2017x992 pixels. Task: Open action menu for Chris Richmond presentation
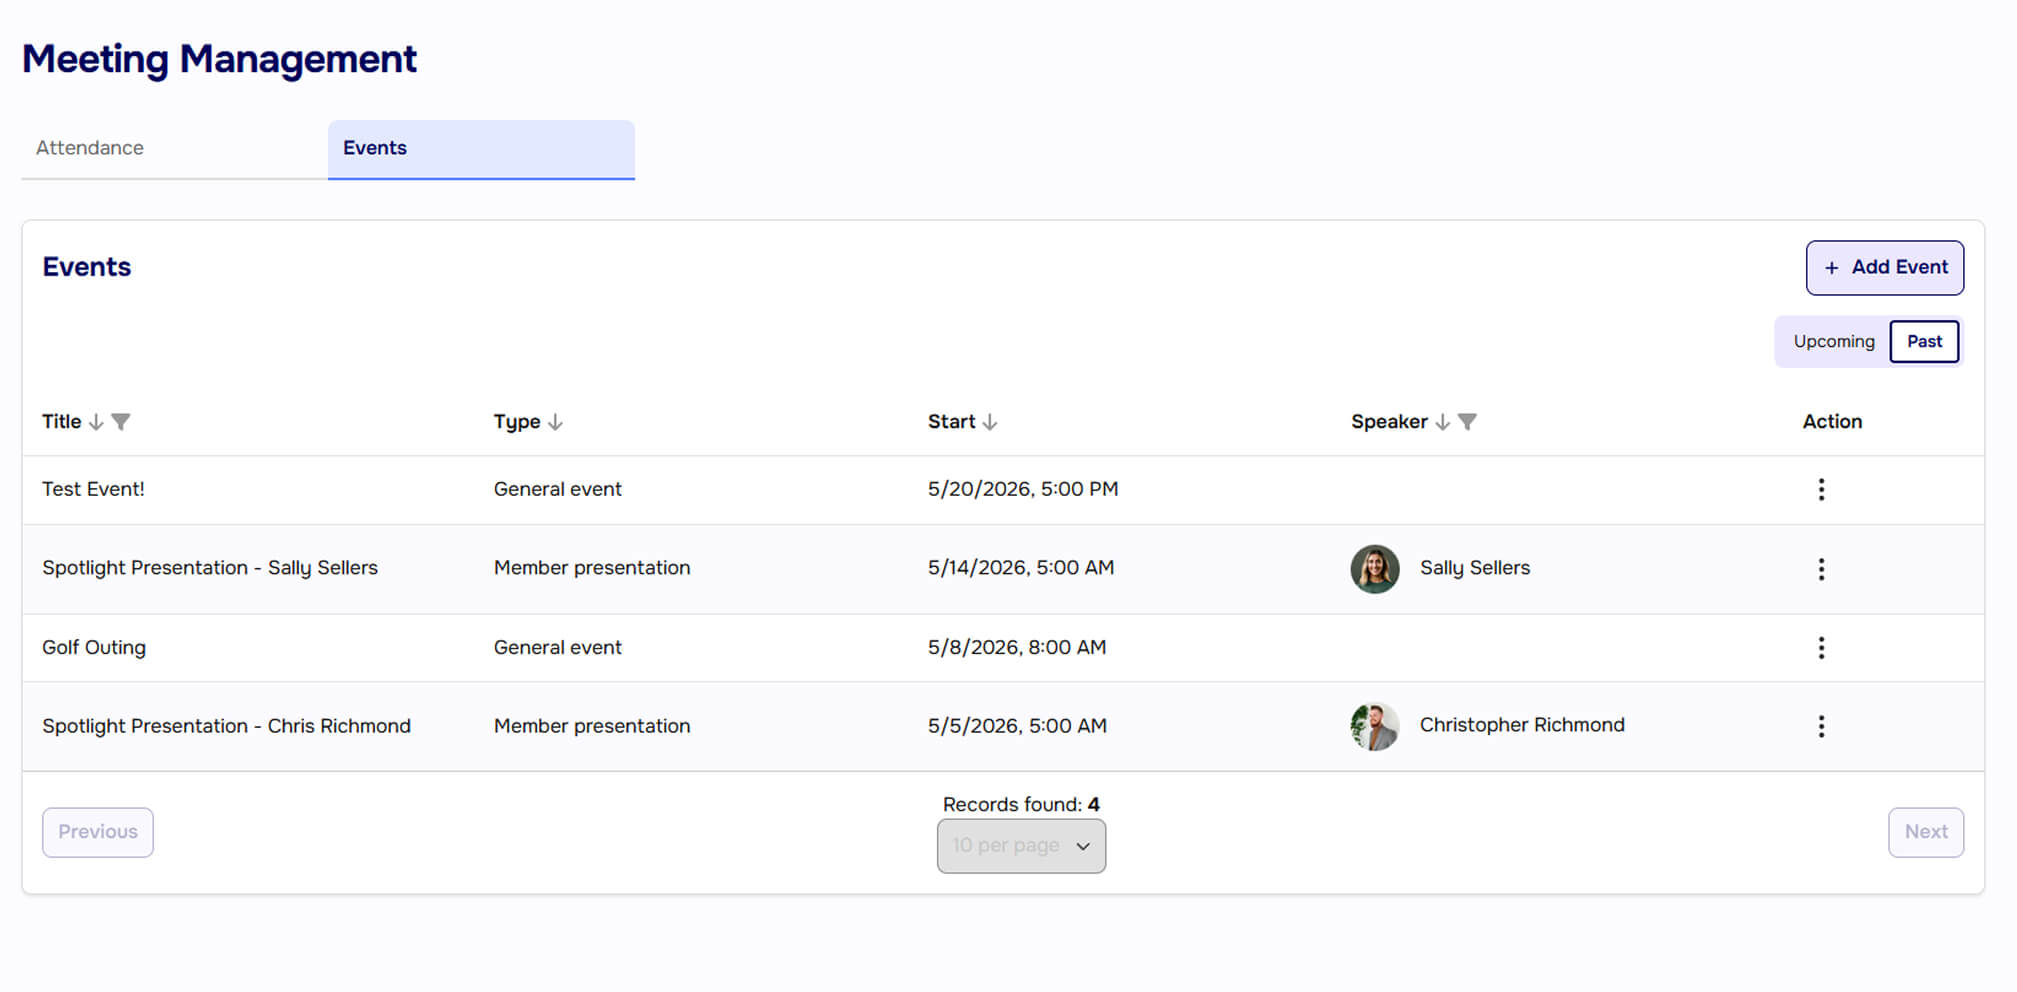coord(1821,726)
